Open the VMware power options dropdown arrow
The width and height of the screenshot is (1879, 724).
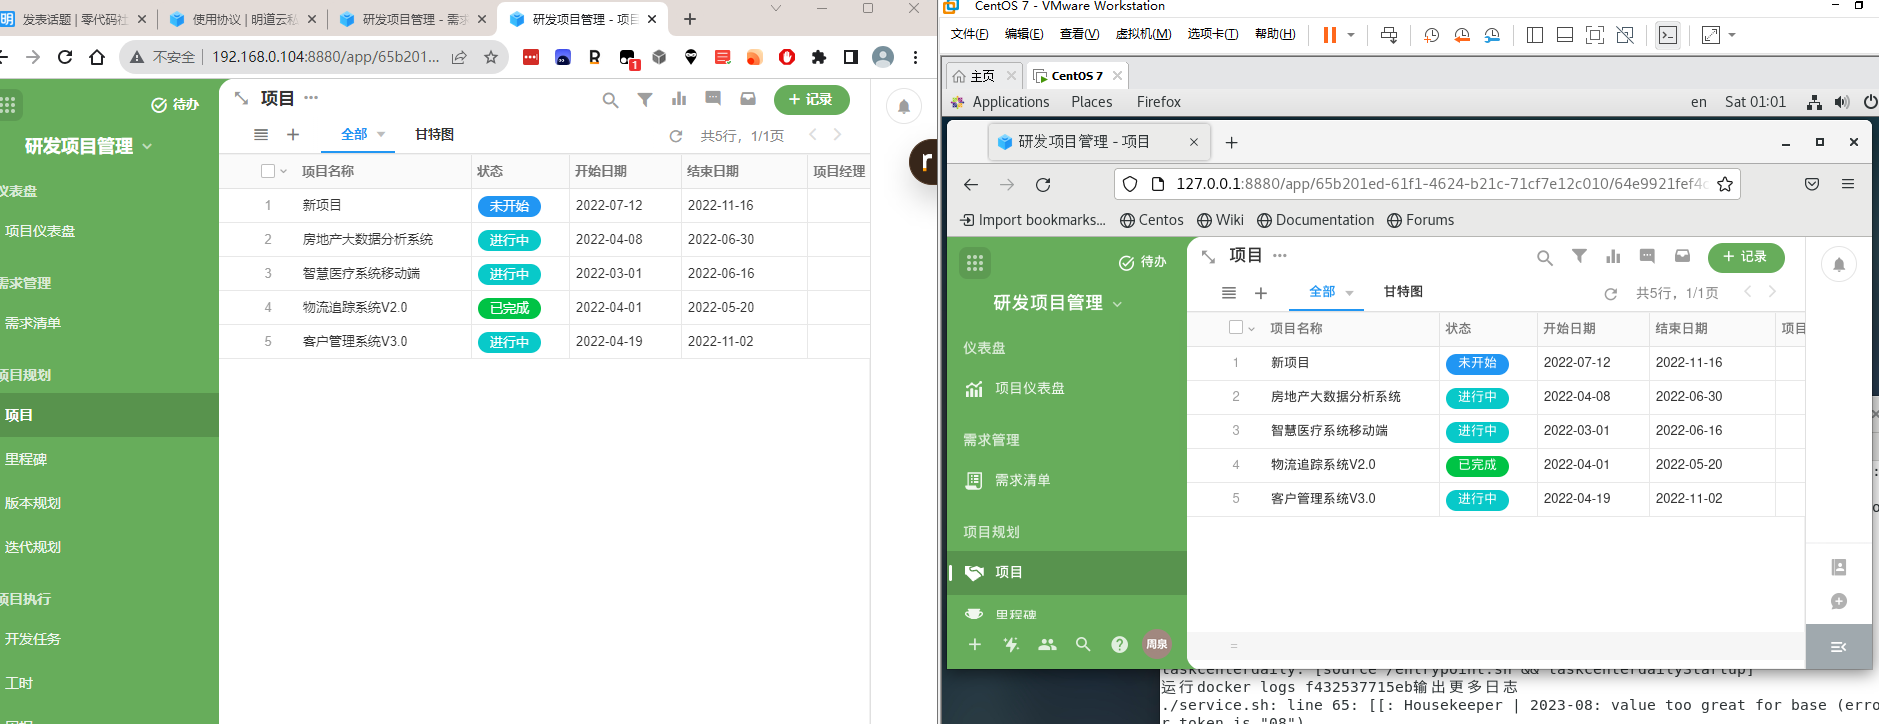click(1351, 35)
